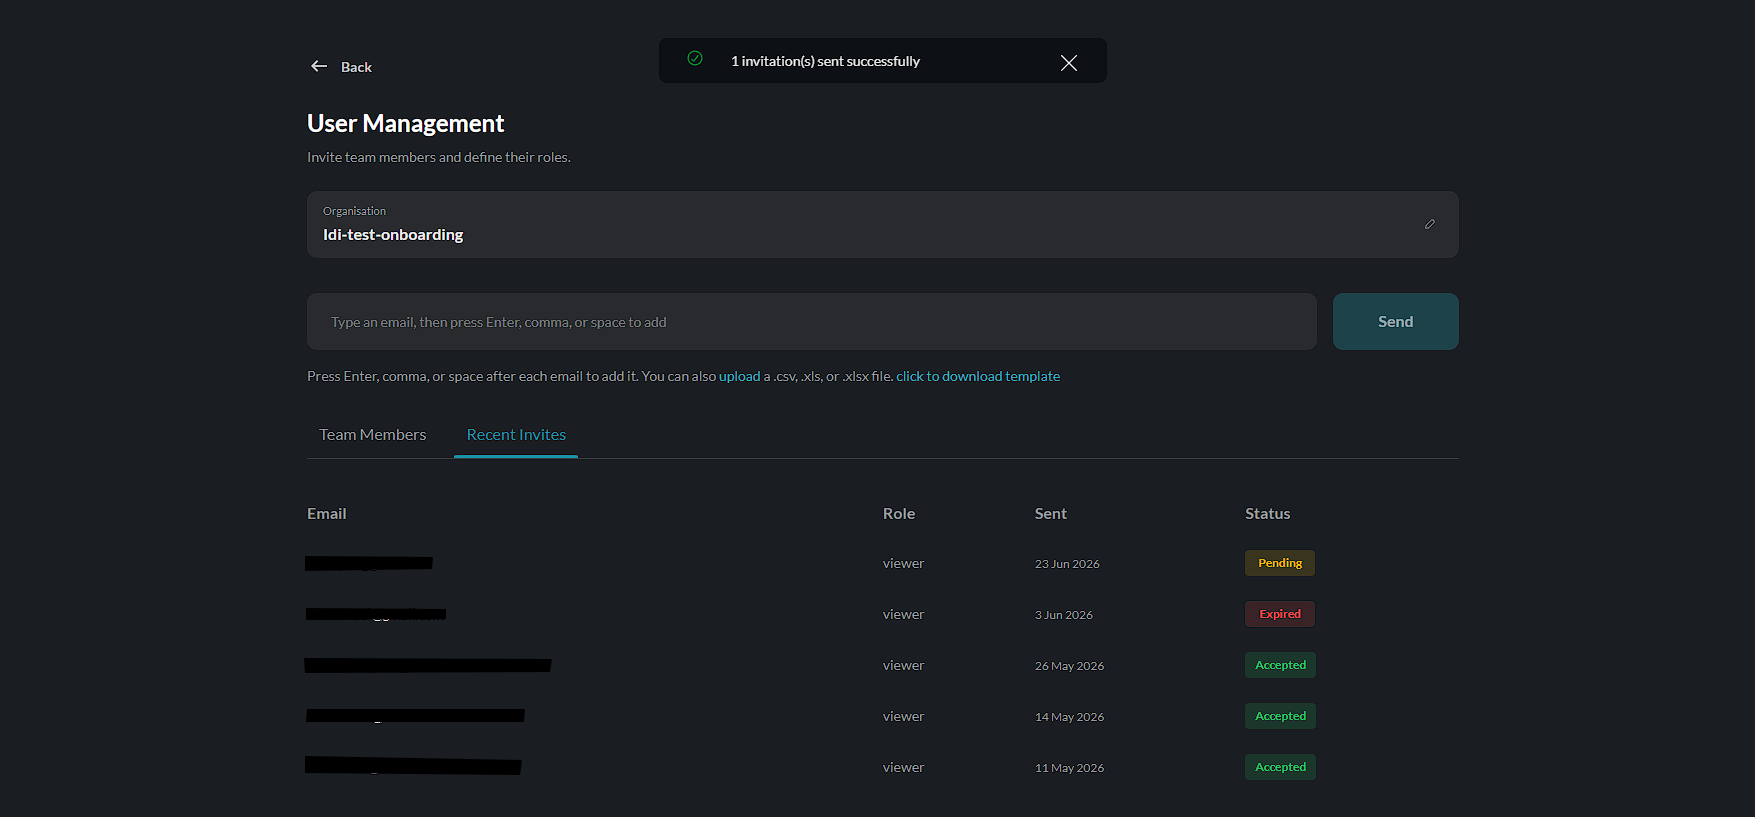Click viewer role in 3 Jun row

[x=903, y=615]
